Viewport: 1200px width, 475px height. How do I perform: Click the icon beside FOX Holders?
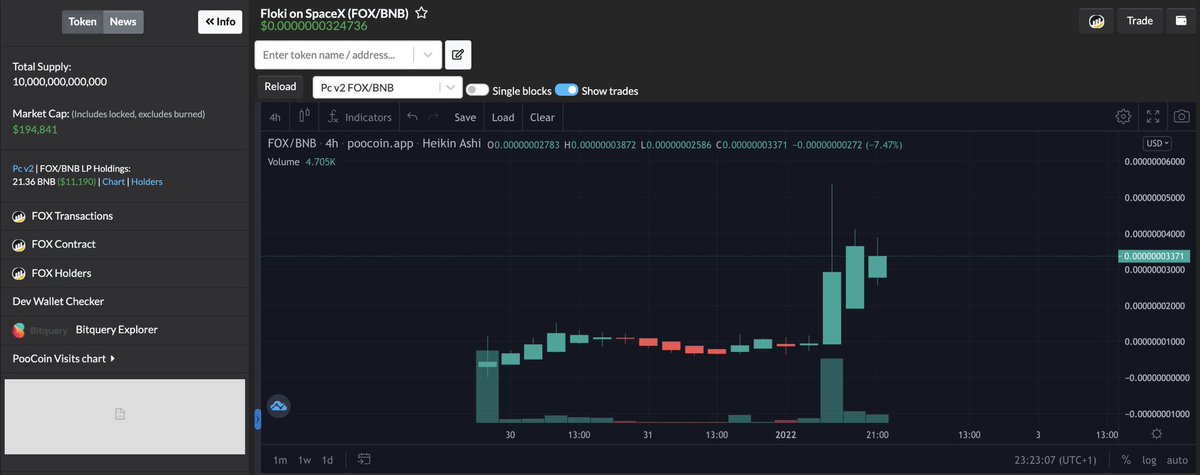[19, 273]
